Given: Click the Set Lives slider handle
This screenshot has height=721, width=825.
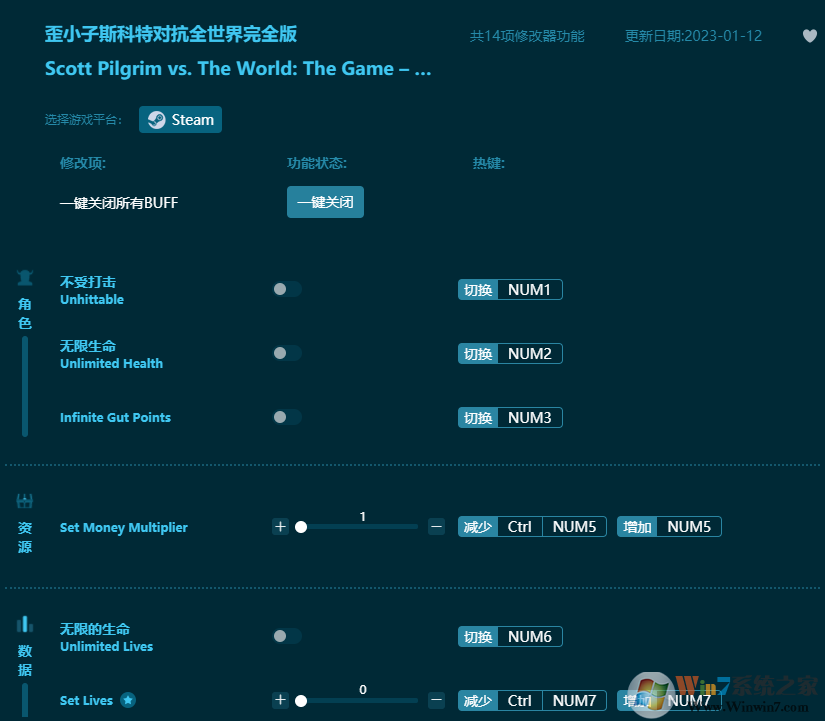Looking at the screenshot, I should 301,701.
